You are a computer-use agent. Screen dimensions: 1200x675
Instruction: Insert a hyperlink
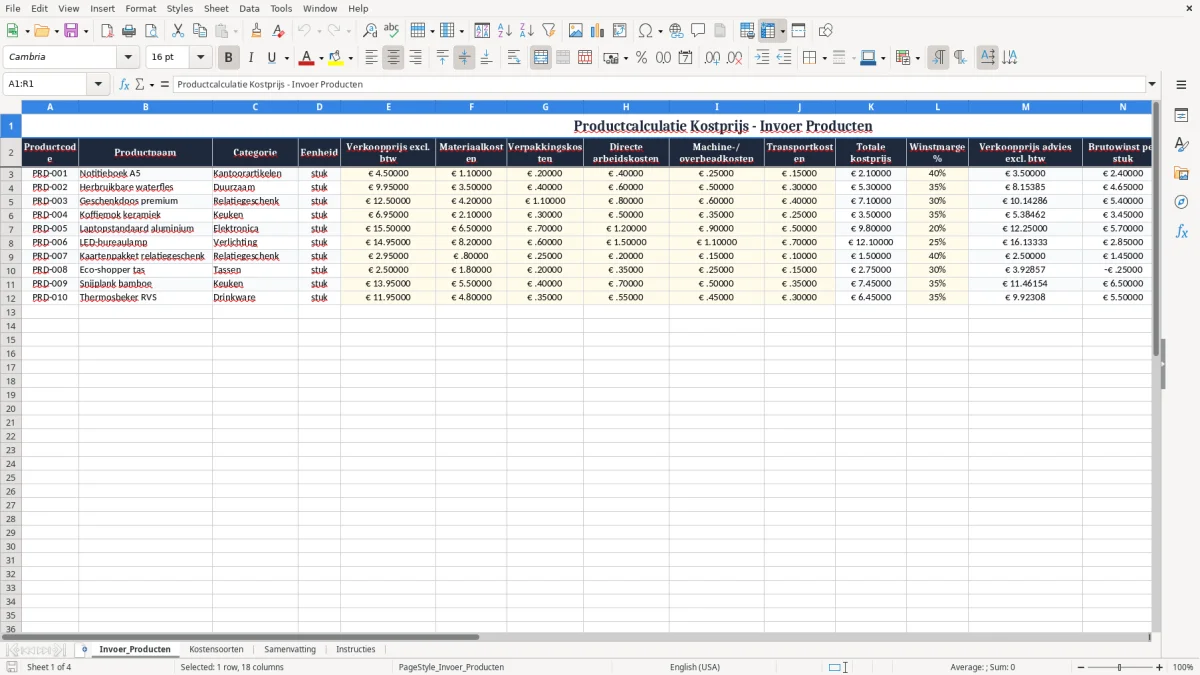pos(677,31)
